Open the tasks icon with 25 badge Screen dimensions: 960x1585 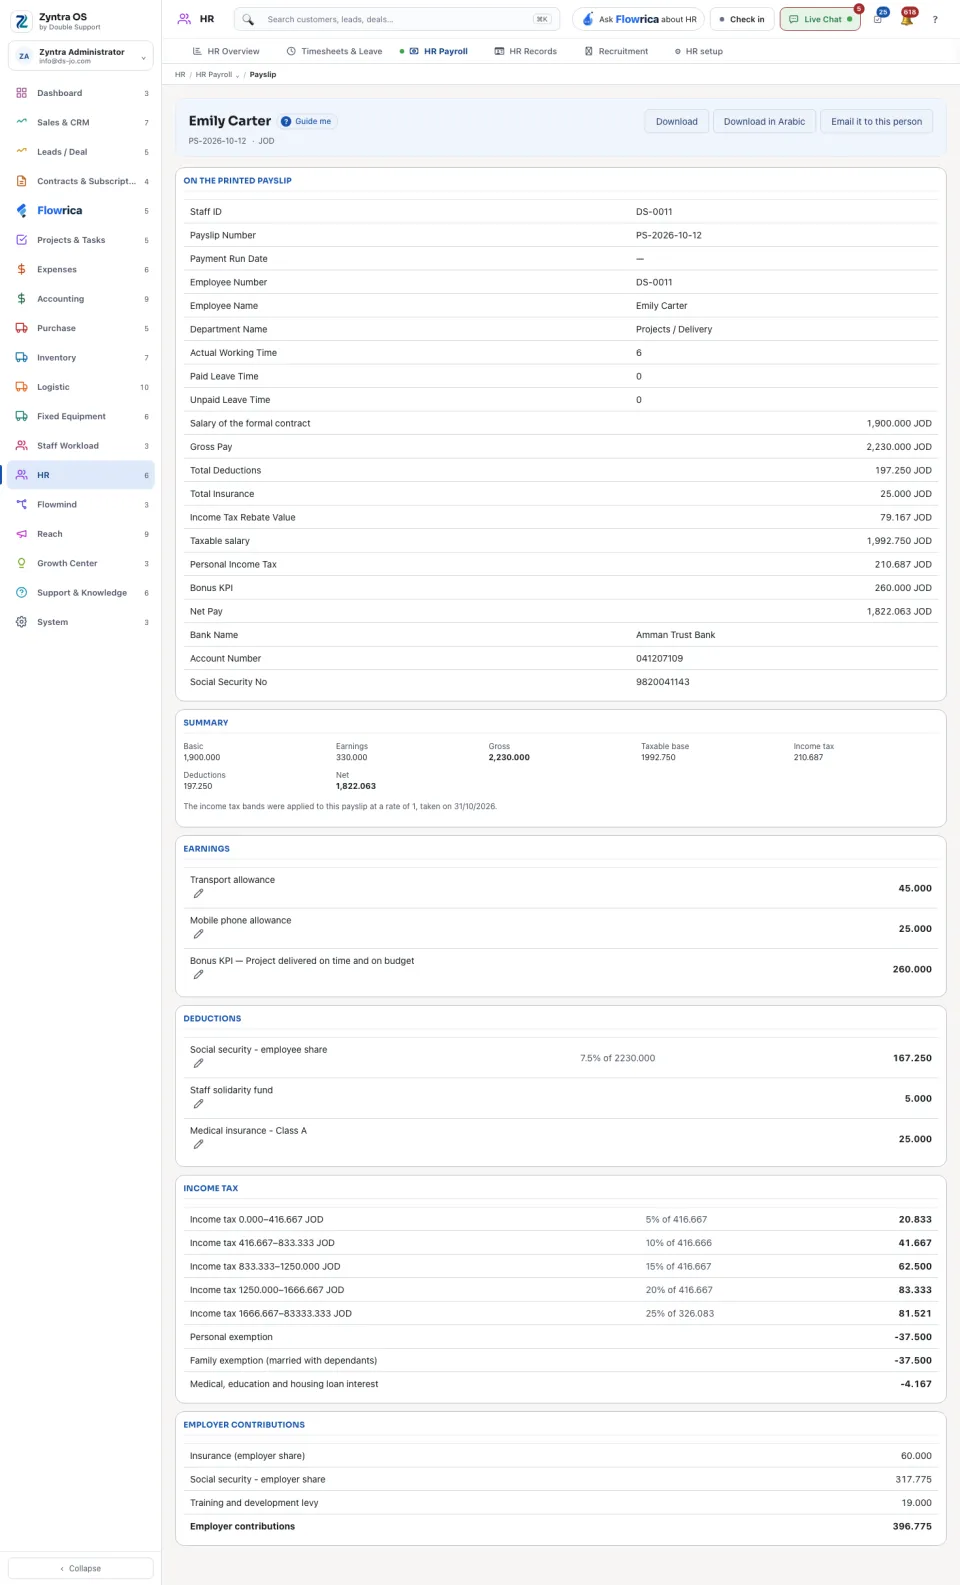[x=877, y=19]
